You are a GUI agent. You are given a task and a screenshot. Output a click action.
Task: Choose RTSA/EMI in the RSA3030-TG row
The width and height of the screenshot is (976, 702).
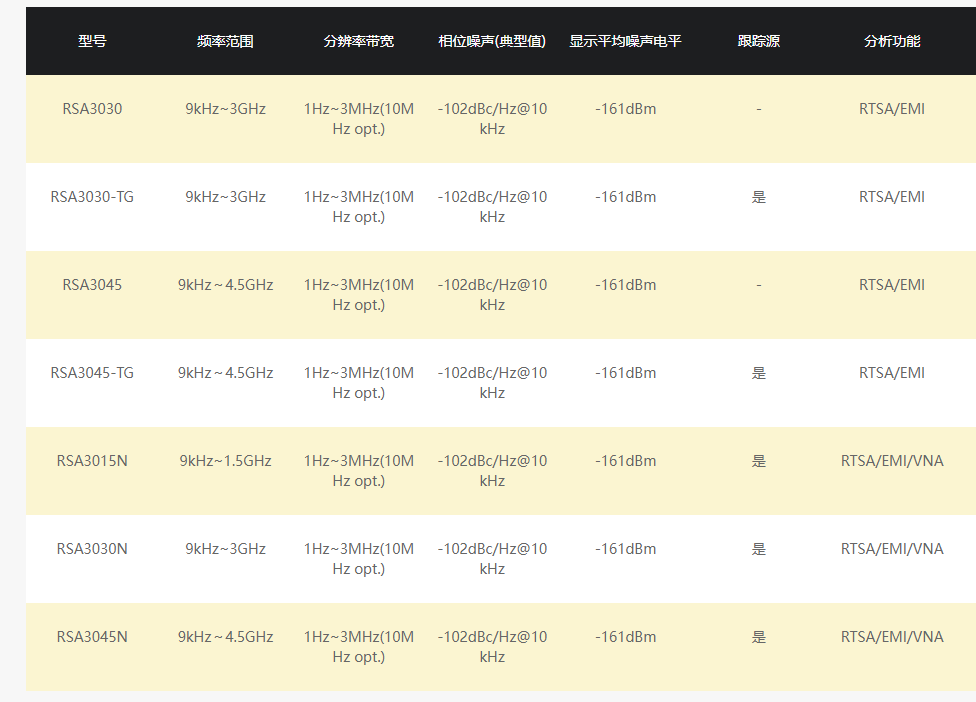pyautogui.click(x=892, y=197)
